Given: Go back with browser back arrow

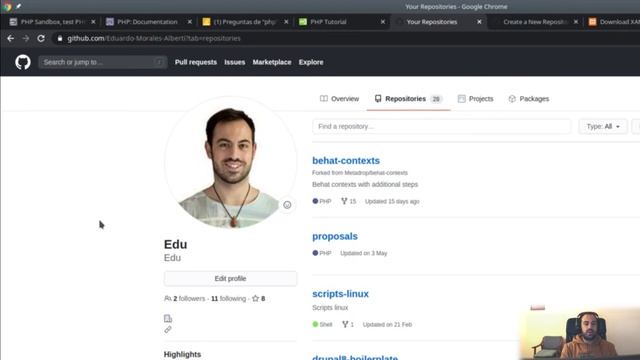Looking at the screenshot, I should click(11, 38).
